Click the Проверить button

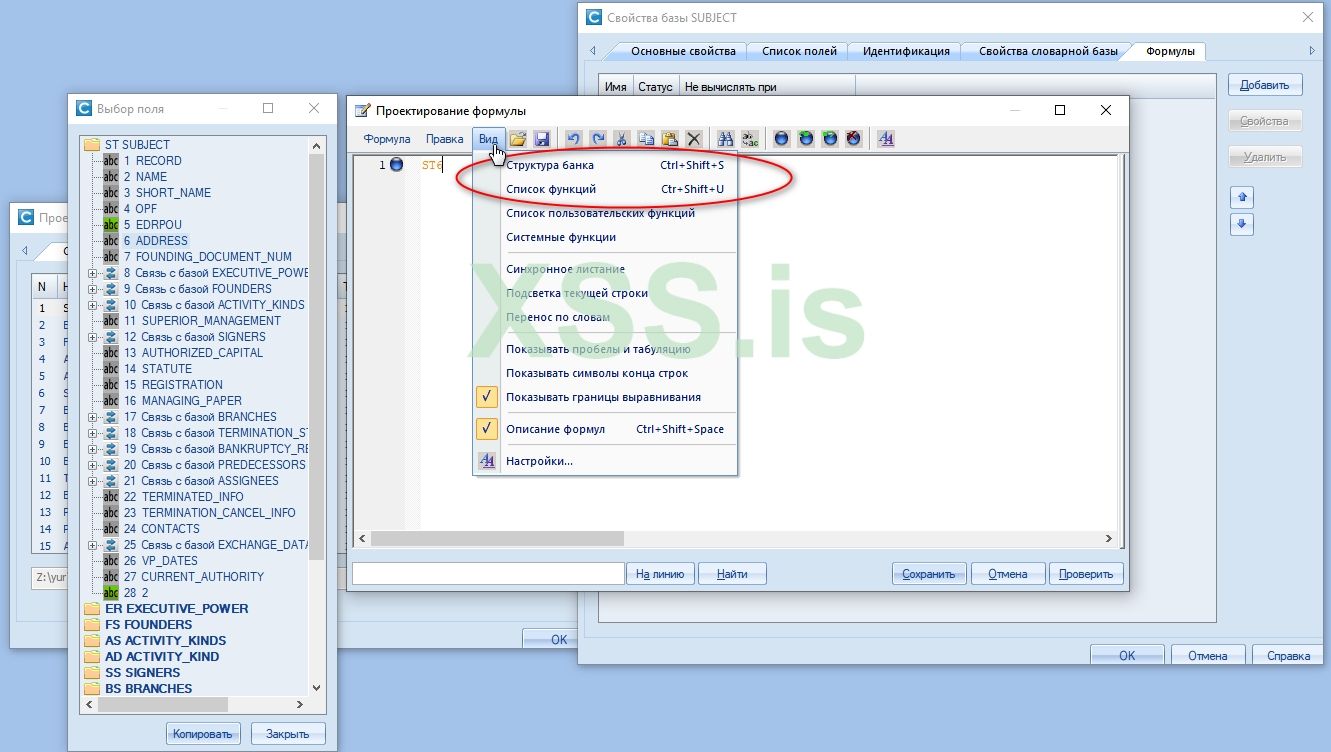[1086, 574]
